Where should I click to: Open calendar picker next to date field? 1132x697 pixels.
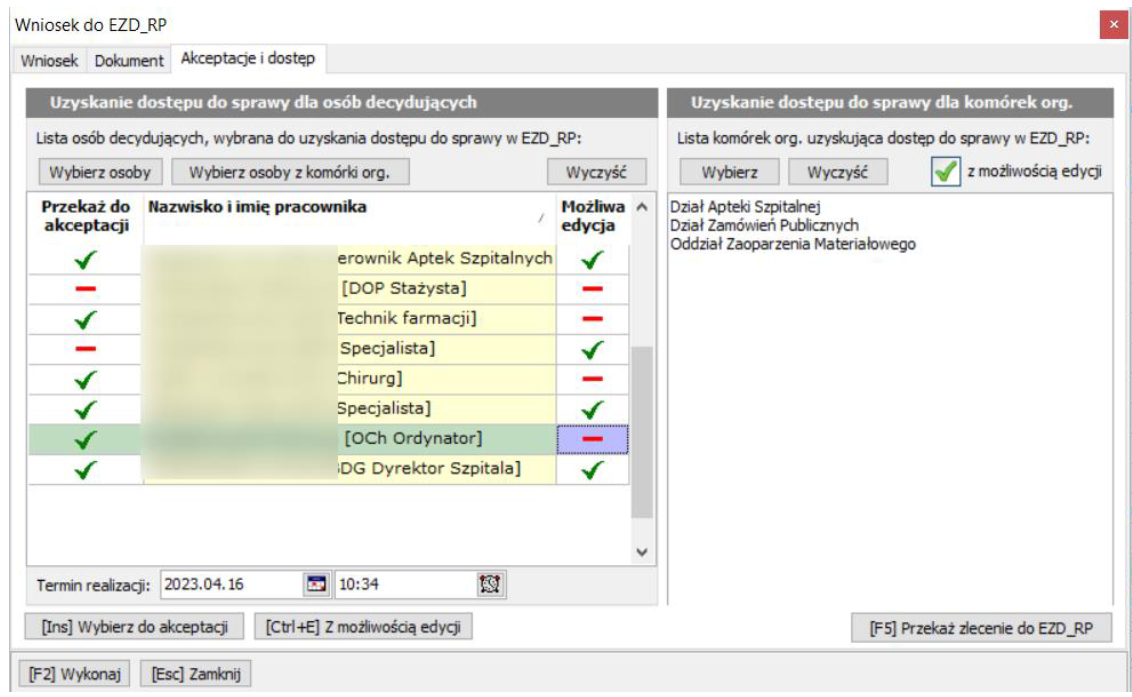pos(315,584)
